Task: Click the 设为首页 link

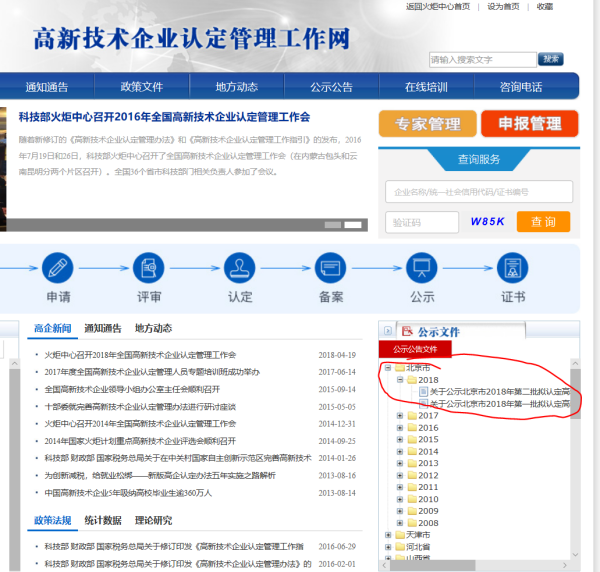Action: click(503, 7)
